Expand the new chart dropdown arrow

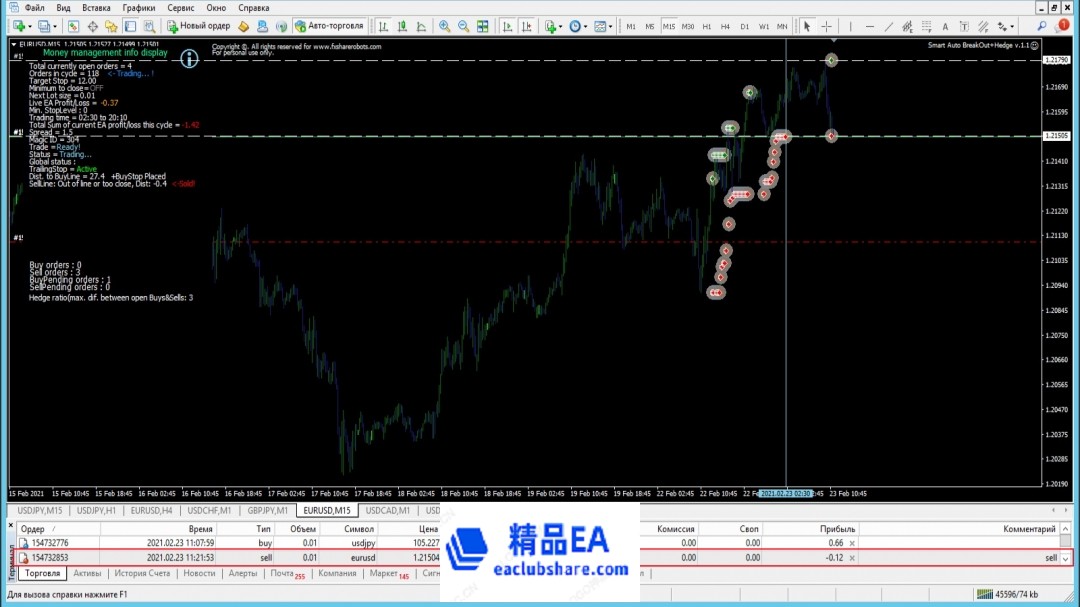31,26
